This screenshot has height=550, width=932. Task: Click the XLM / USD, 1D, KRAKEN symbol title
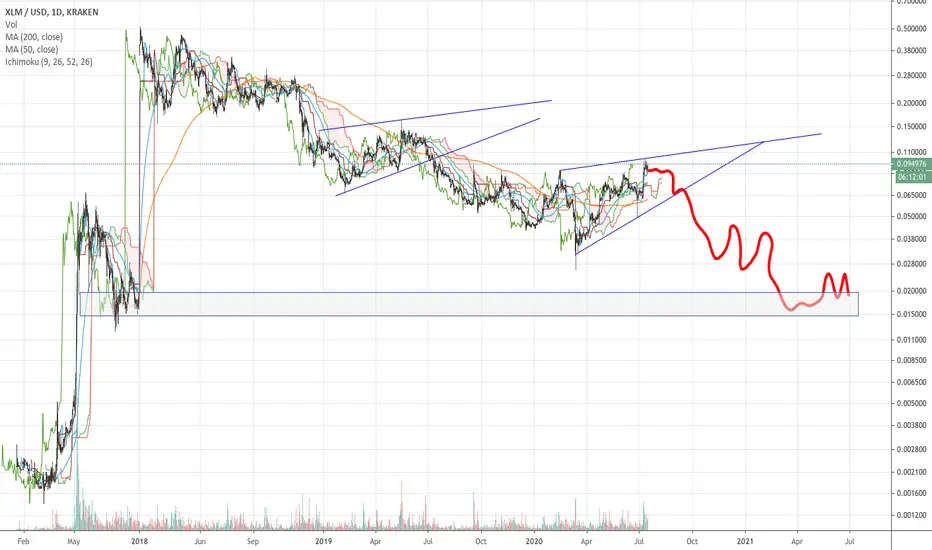pos(52,12)
